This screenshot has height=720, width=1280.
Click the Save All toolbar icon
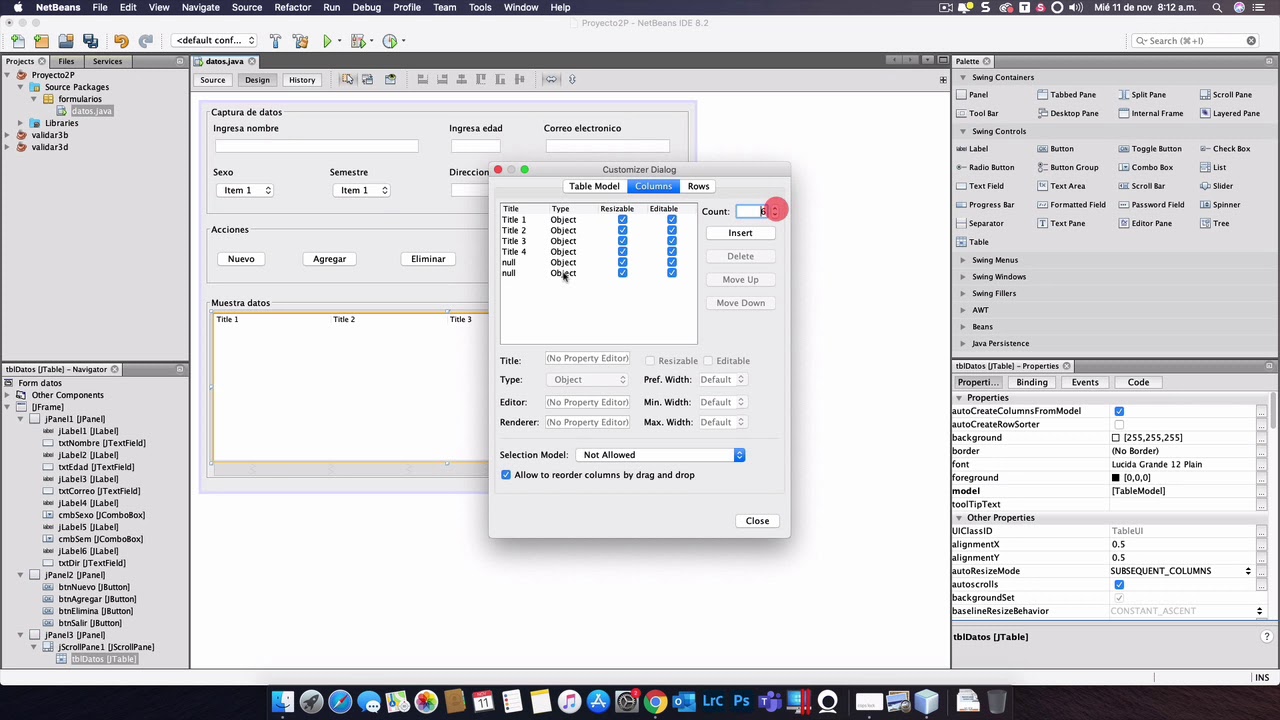tap(90, 41)
